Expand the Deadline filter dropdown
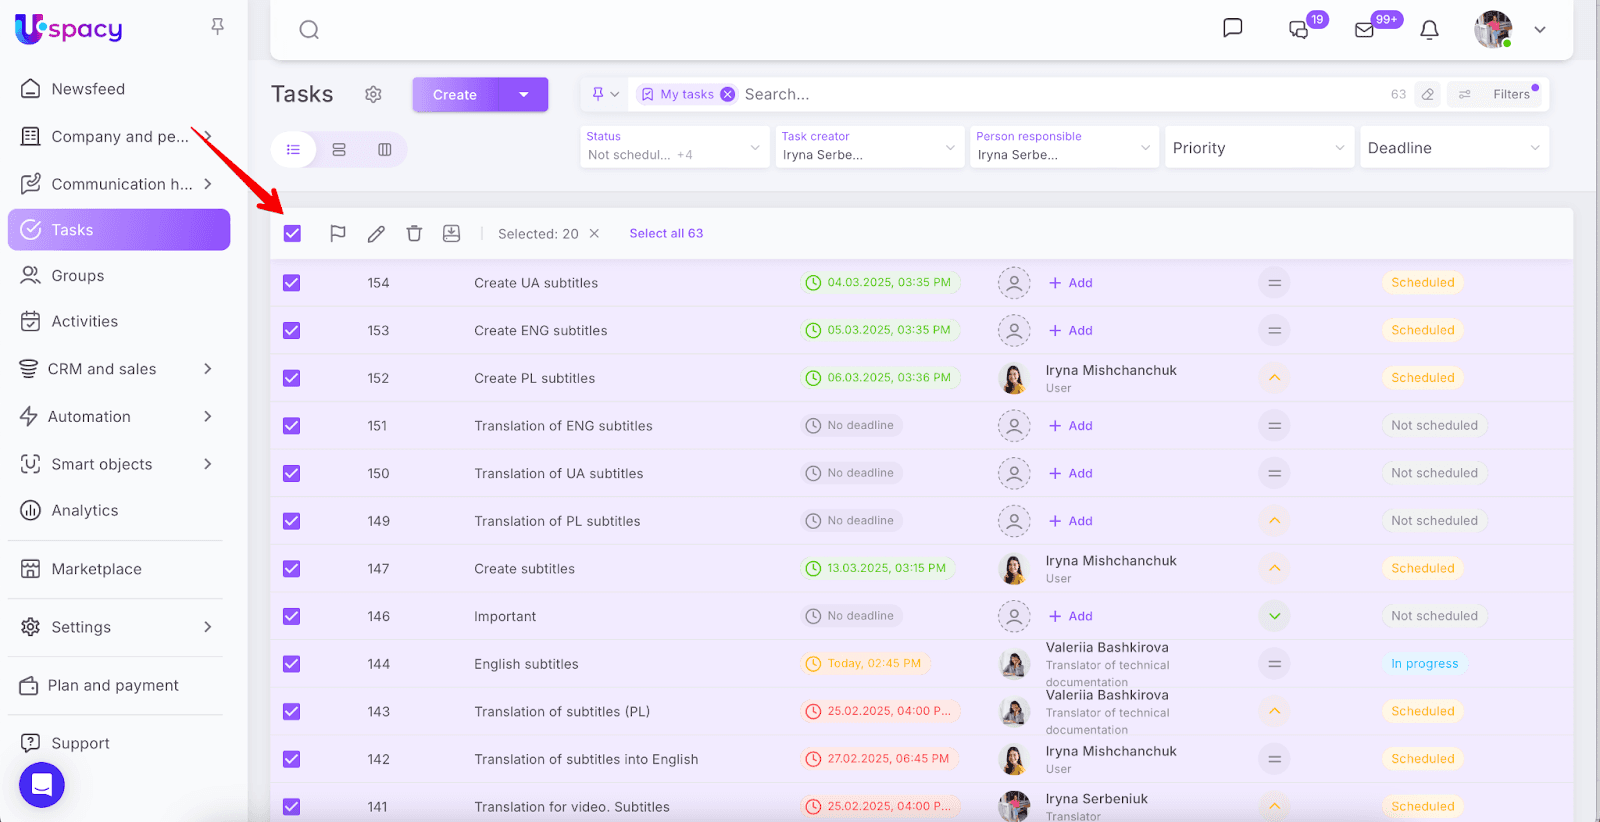This screenshot has height=822, width=1600. coord(1453,148)
